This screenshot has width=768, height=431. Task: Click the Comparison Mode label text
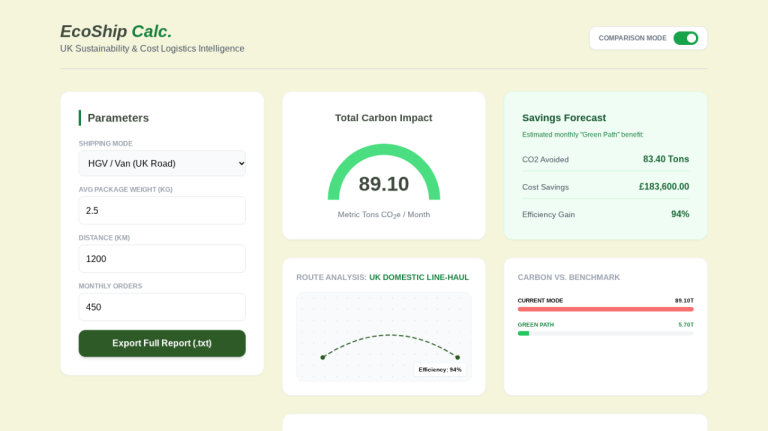[632, 38]
